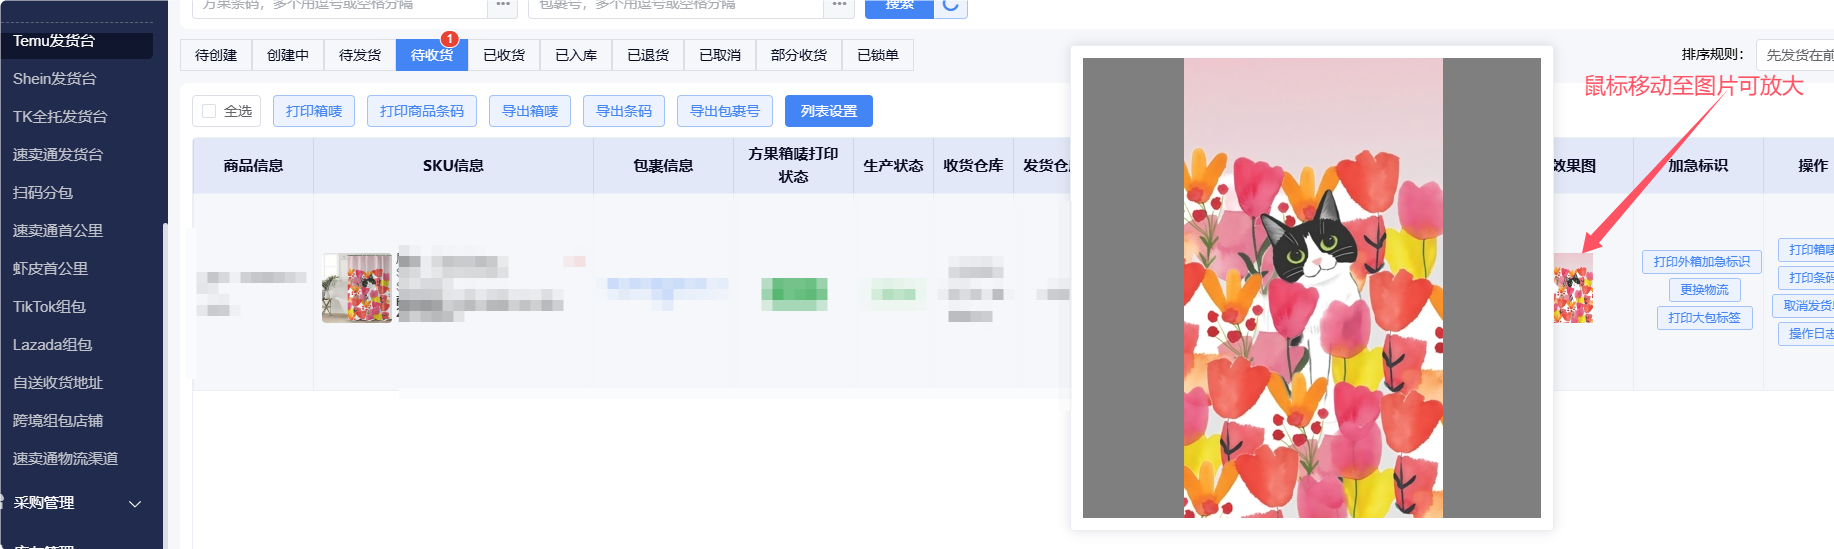Switch to the 部分收货 tab
Viewport: 1834px width, 549px height.
point(799,55)
